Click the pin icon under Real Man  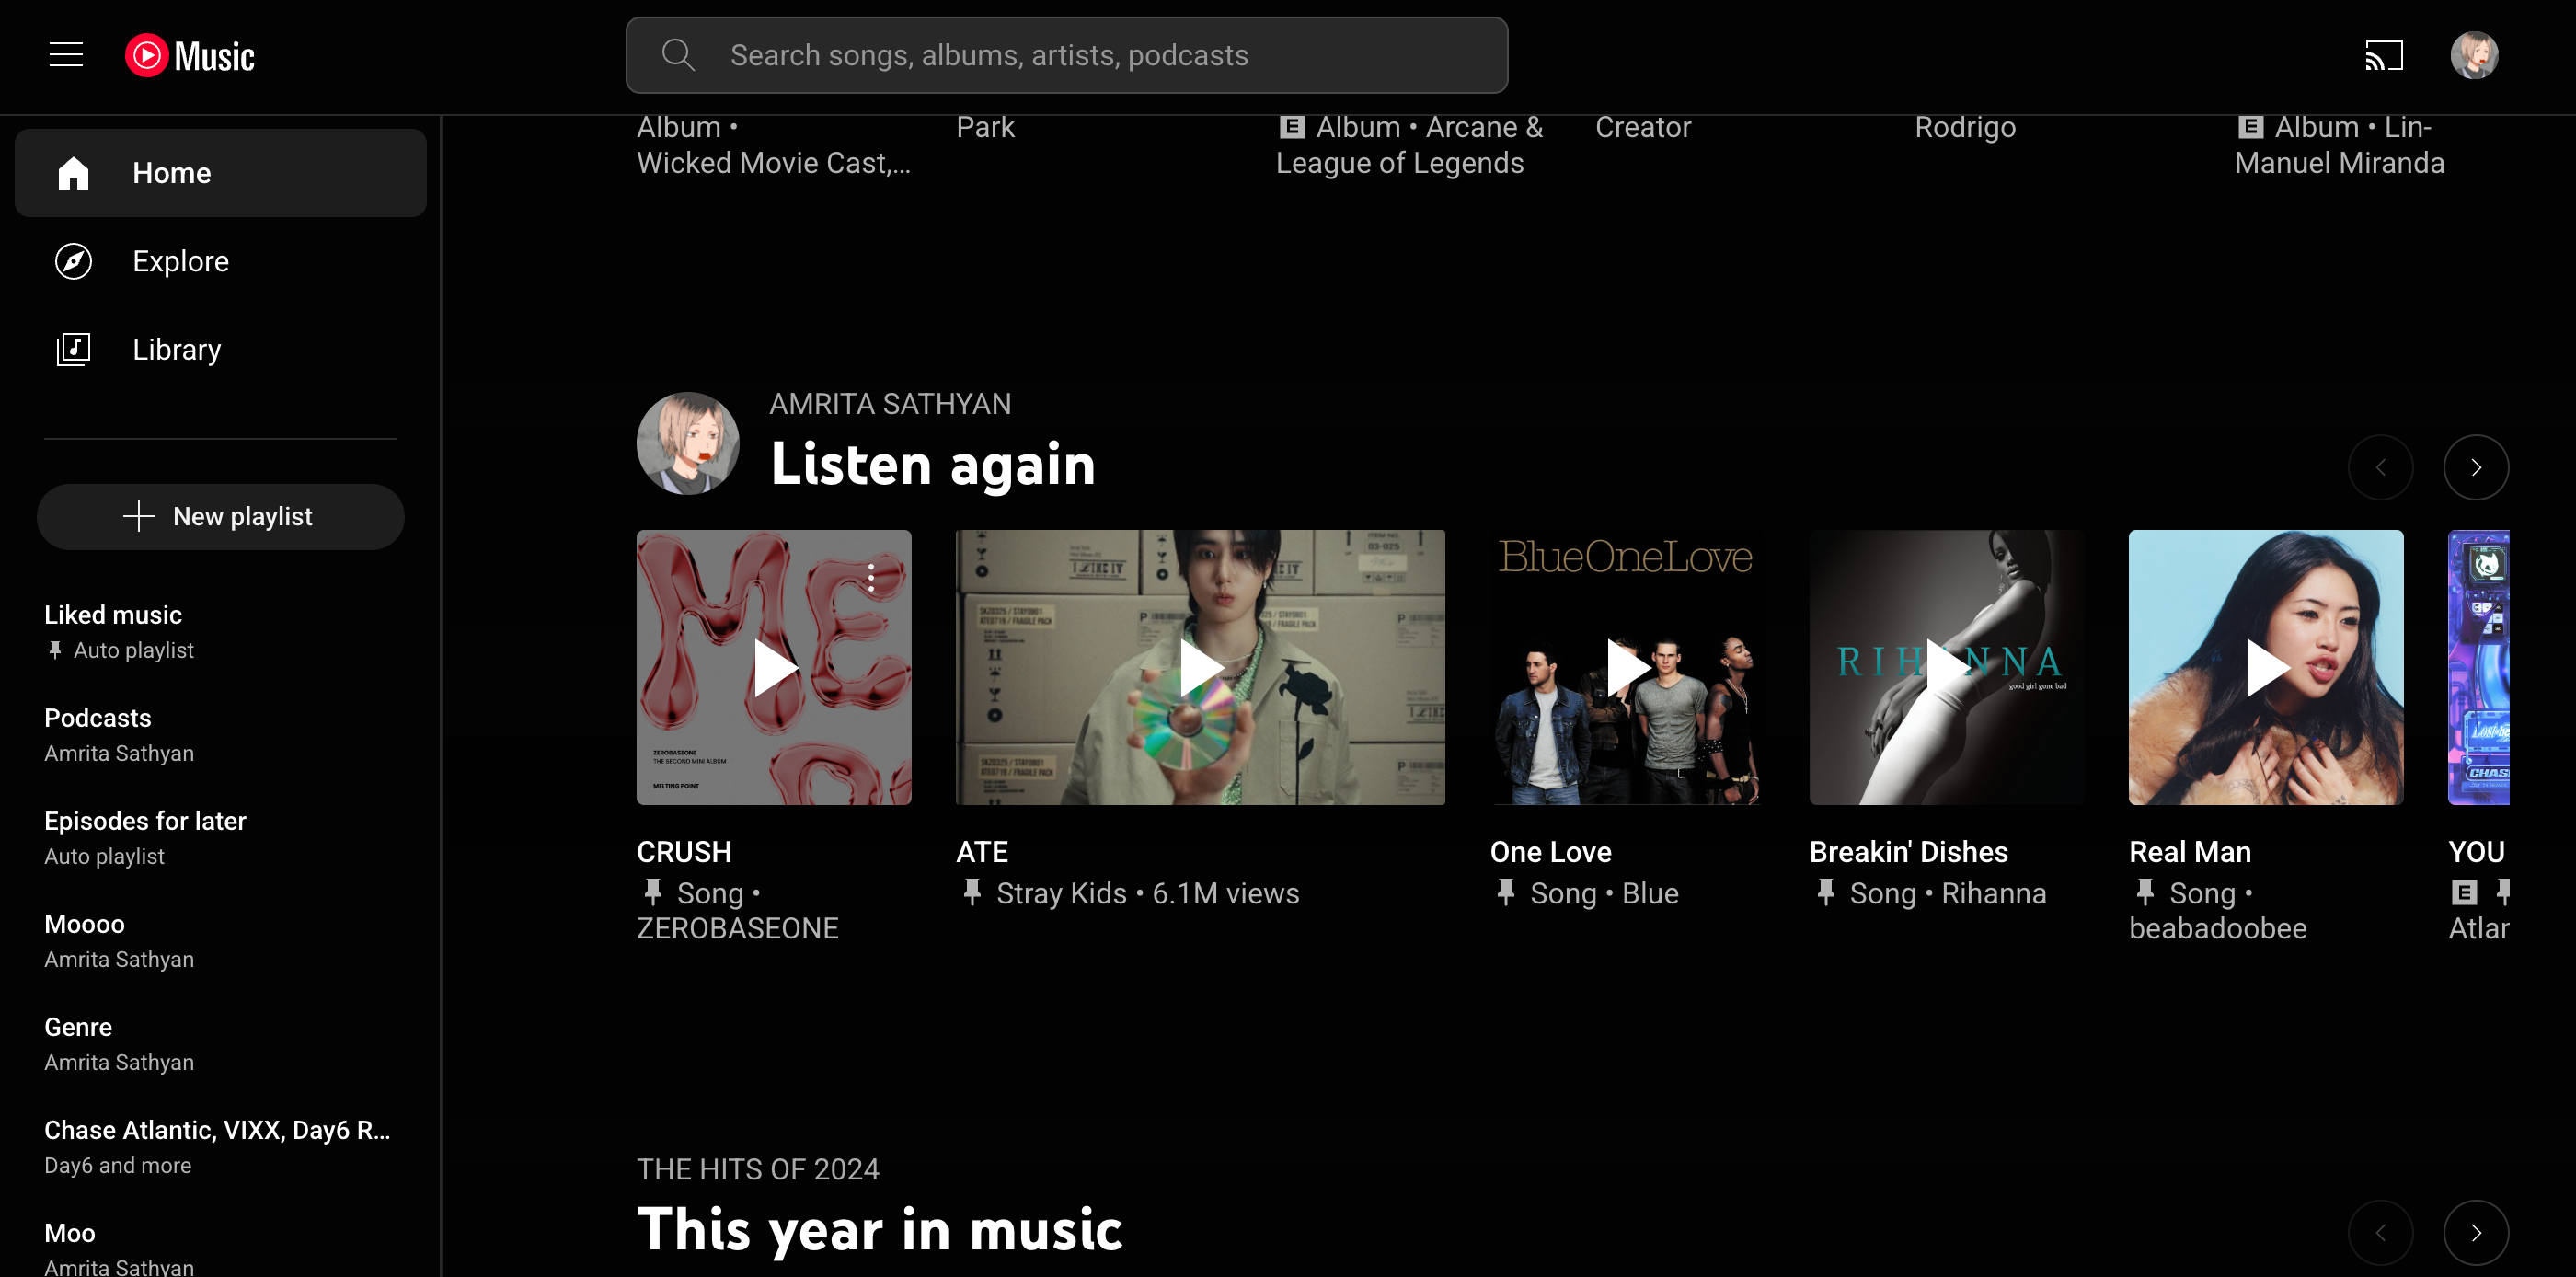click(x=2145, y=892)
